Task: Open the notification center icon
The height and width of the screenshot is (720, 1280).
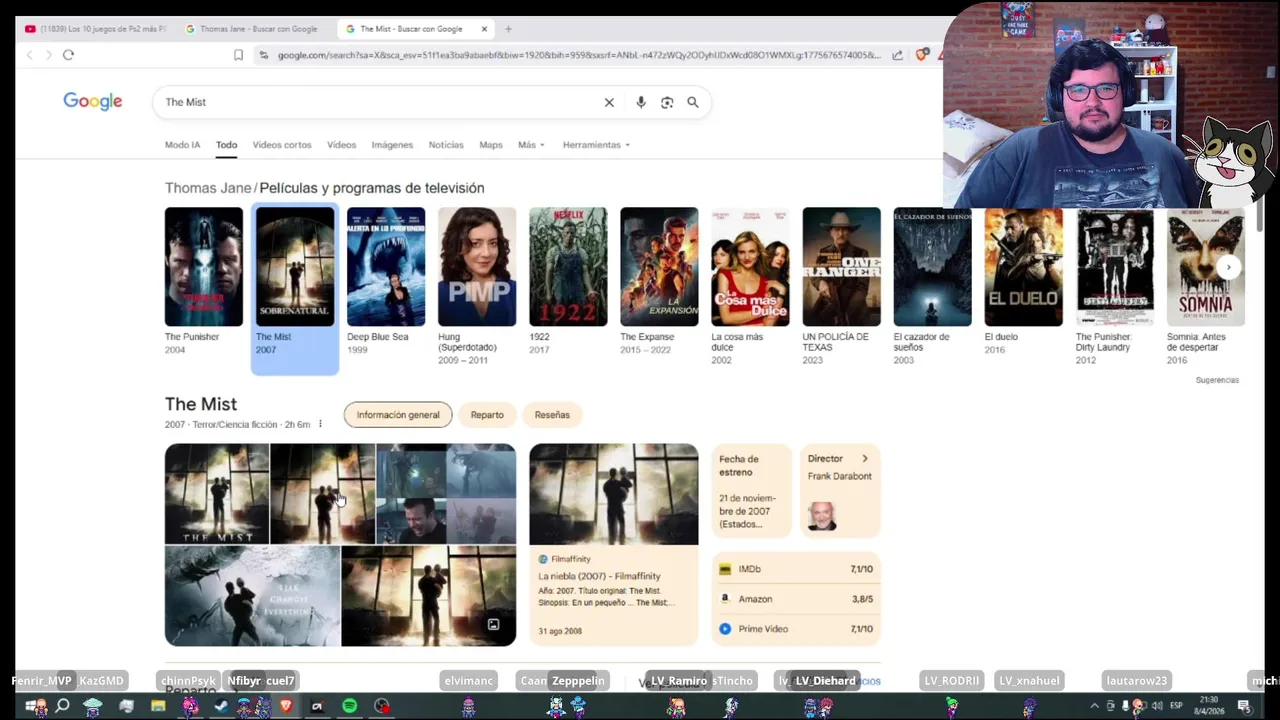Action: click(1244, 706)
